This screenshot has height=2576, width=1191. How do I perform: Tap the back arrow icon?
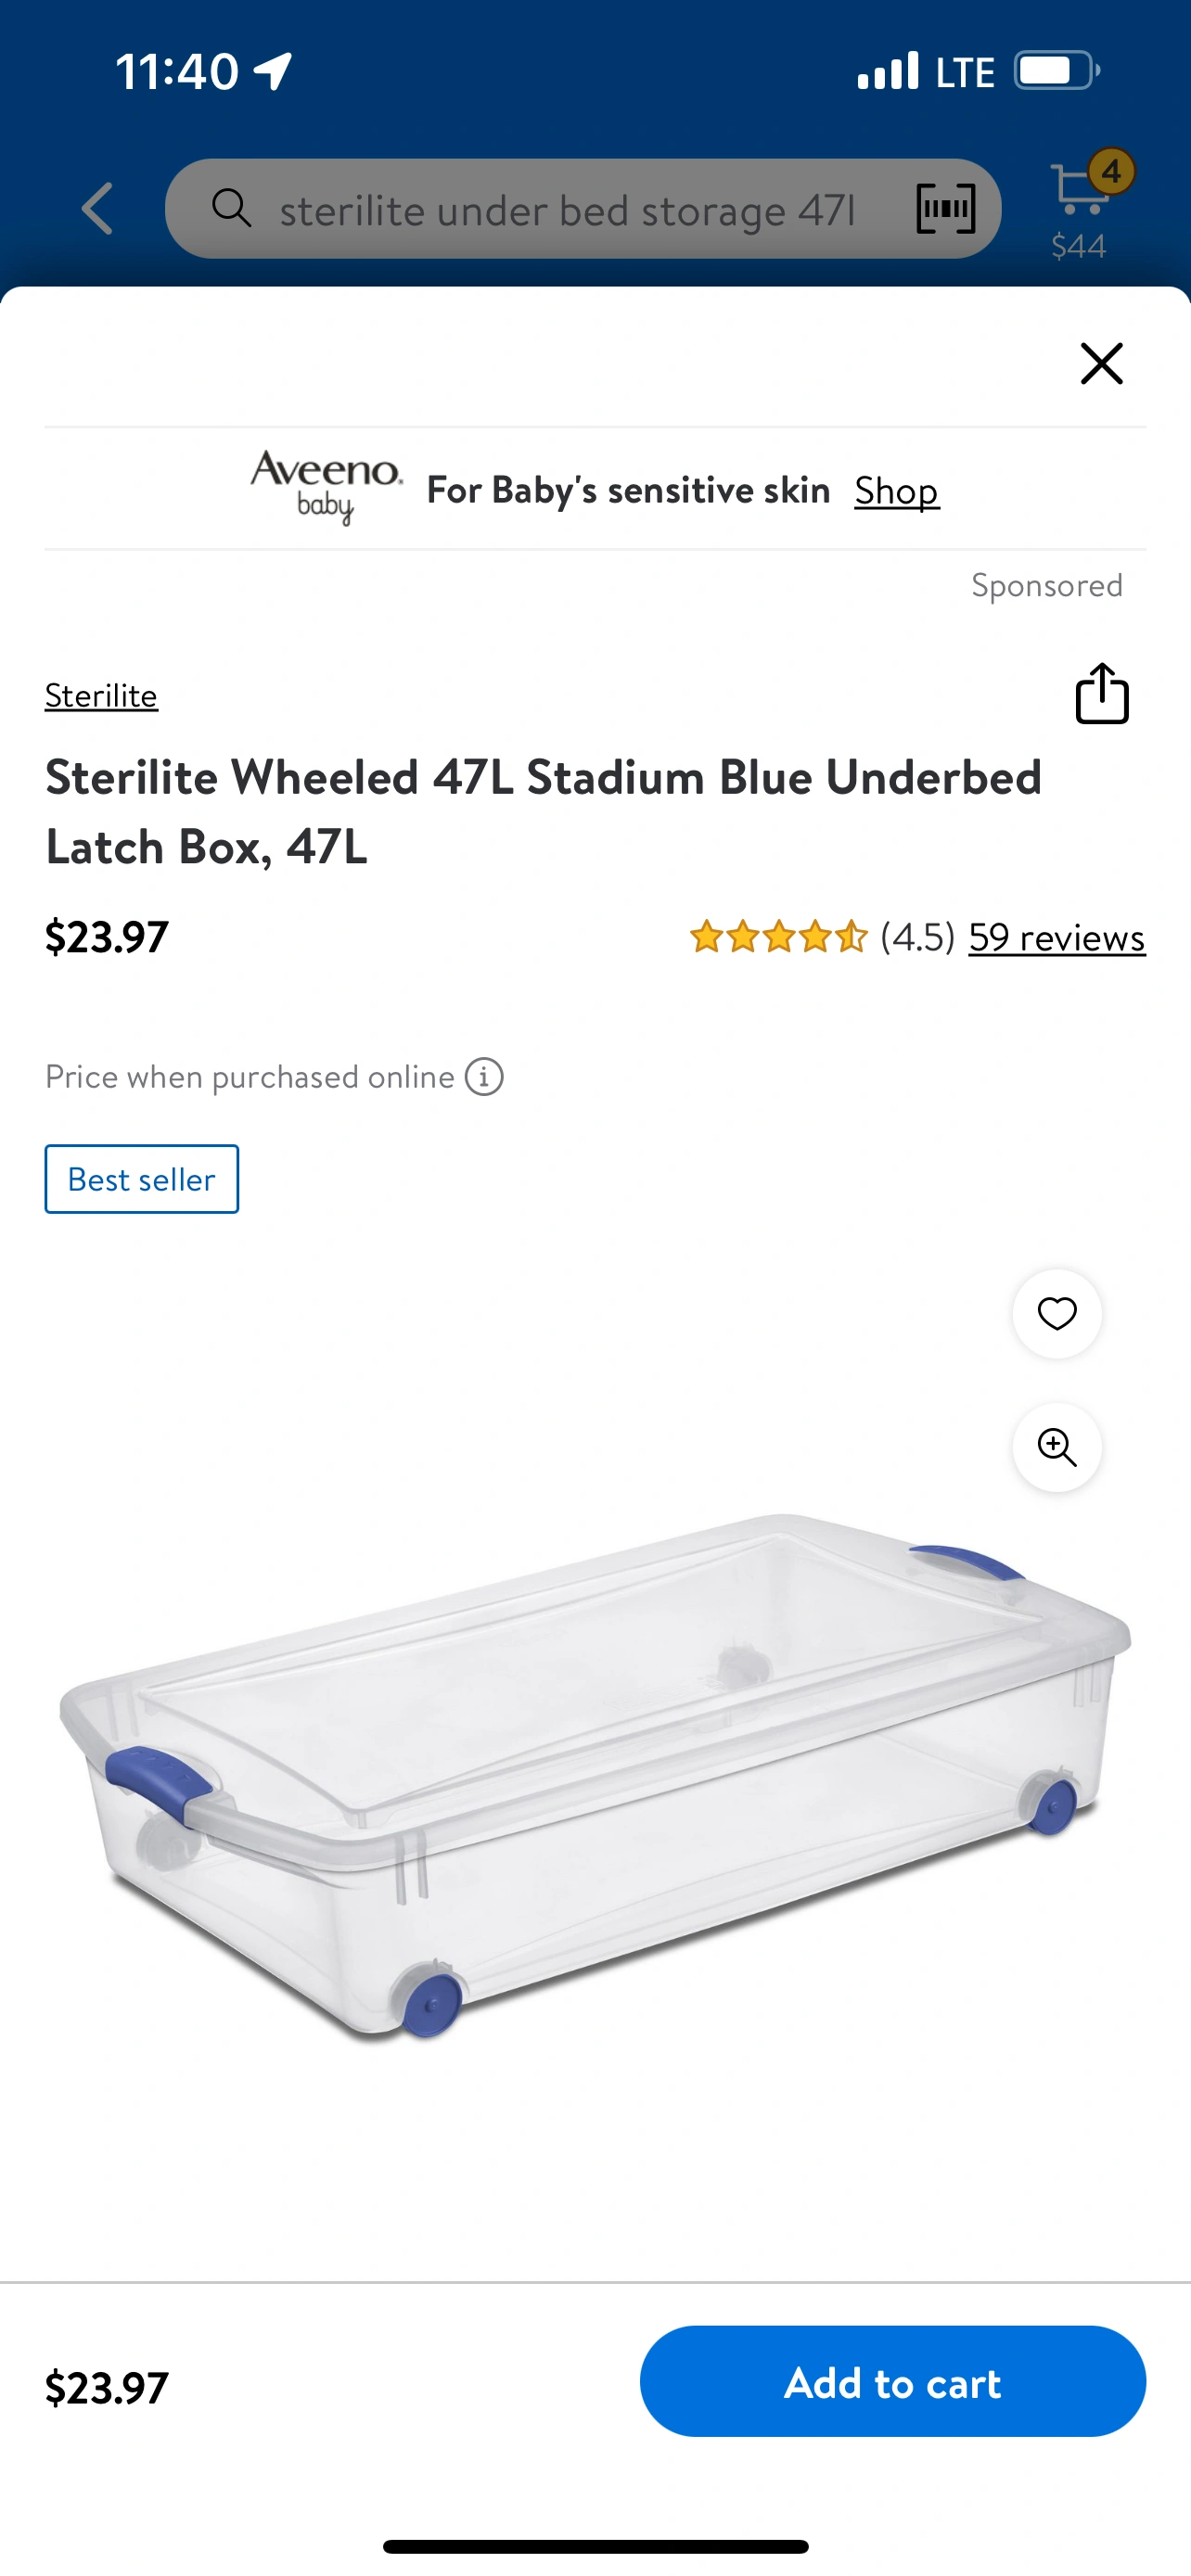(x=98, y=209)
